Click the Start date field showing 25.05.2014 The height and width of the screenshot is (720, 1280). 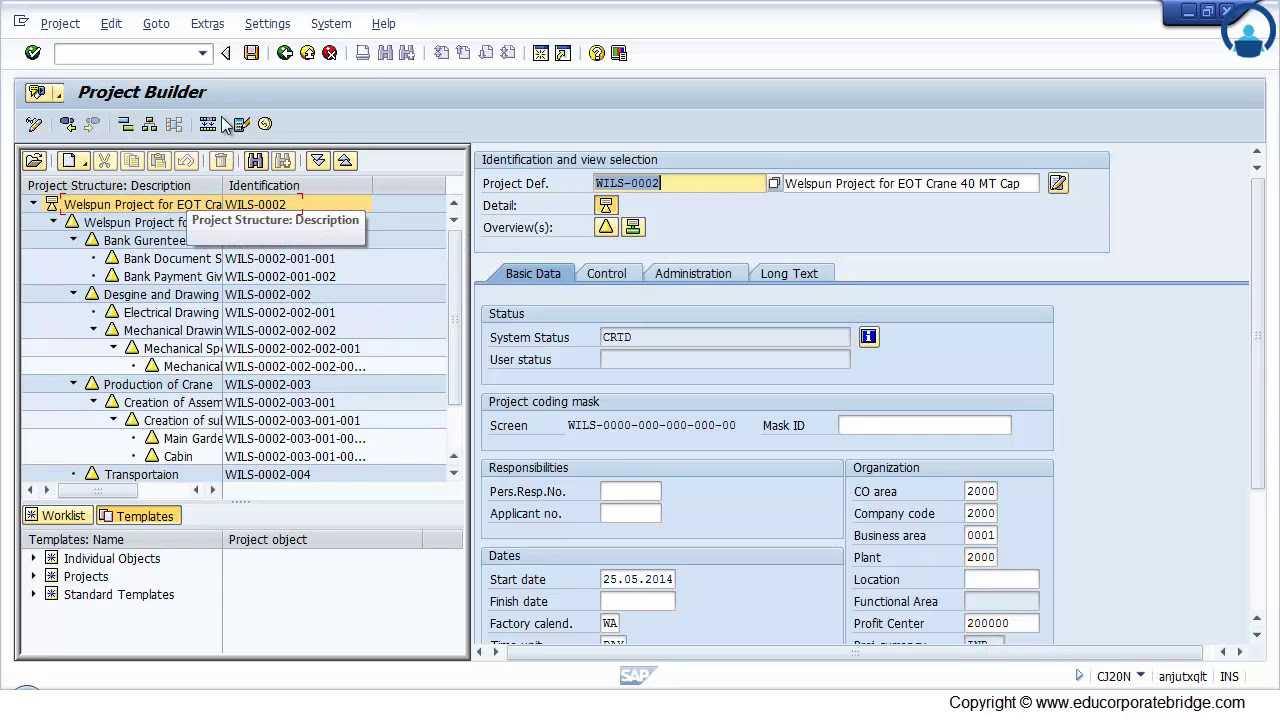coord(638,579)
